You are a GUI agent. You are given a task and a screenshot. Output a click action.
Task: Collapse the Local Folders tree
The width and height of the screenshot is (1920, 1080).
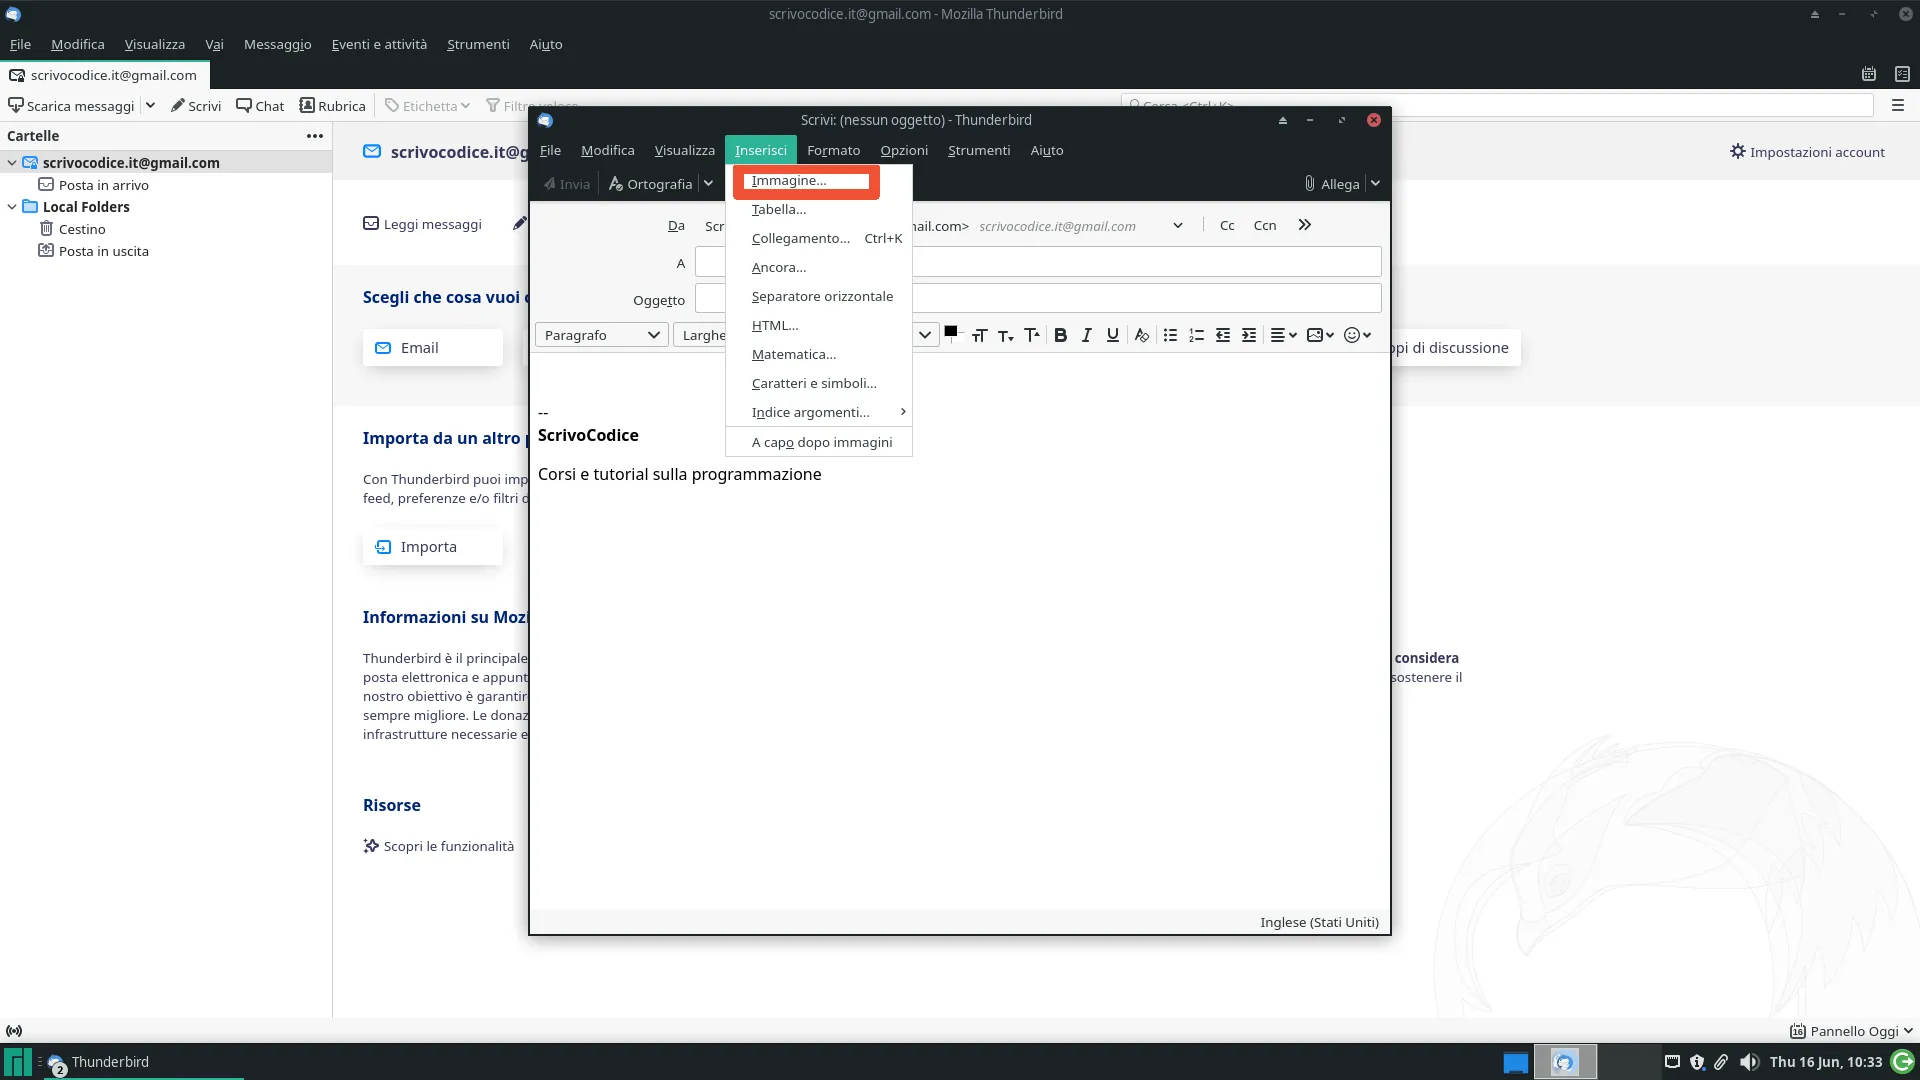(x=12, y=206)
